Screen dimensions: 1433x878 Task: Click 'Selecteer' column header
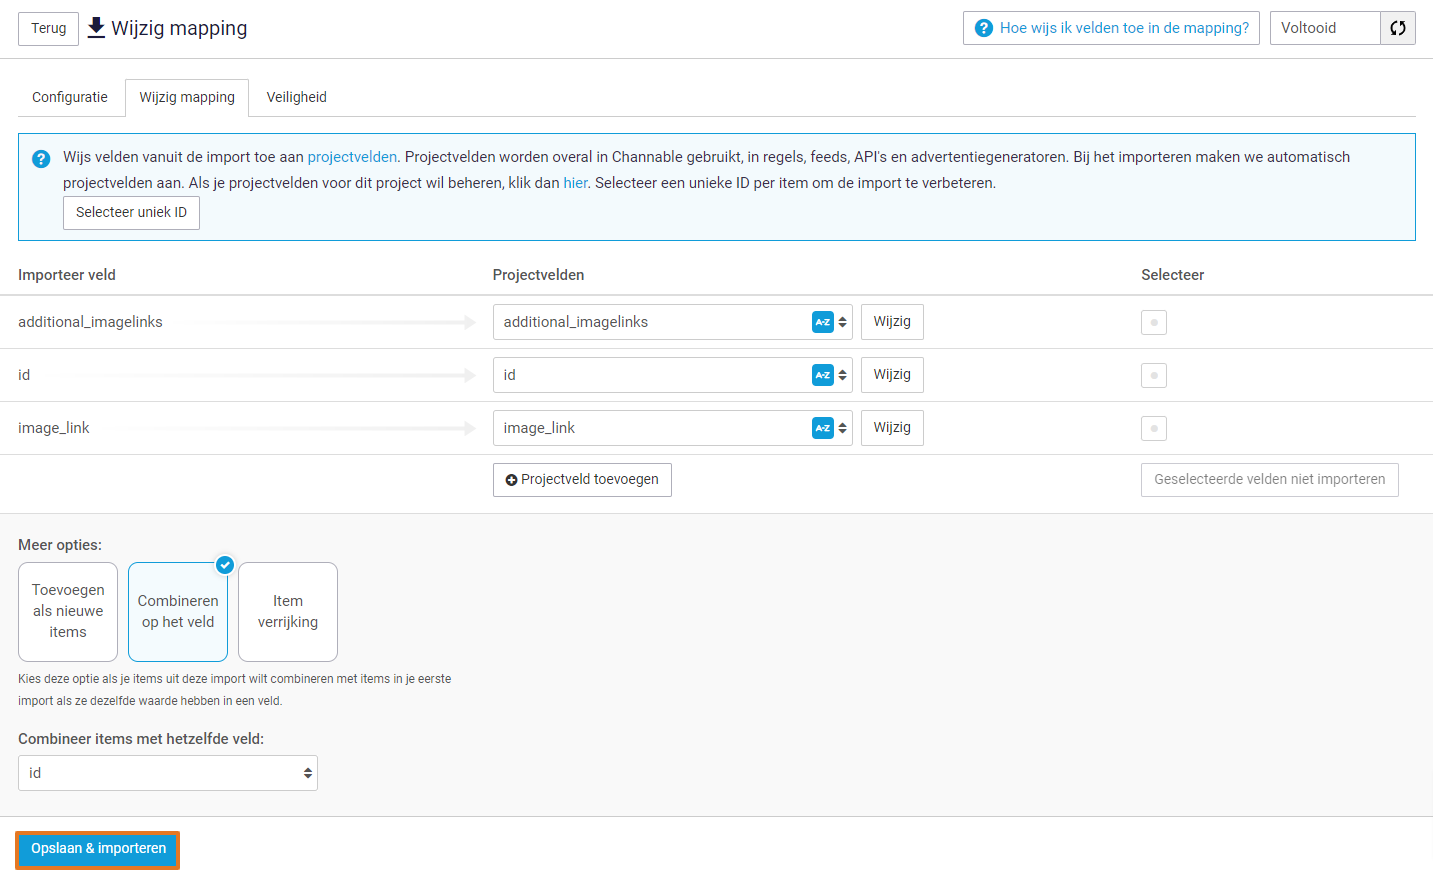tap(1172, 275)
